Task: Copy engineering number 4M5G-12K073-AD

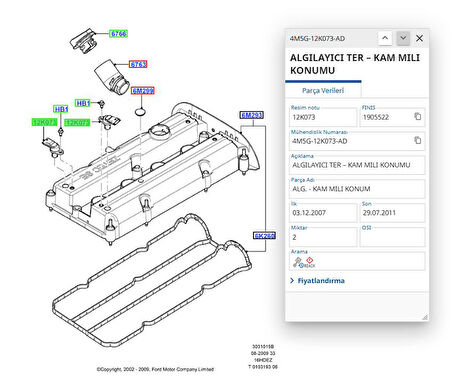Action: pos(417,140)
